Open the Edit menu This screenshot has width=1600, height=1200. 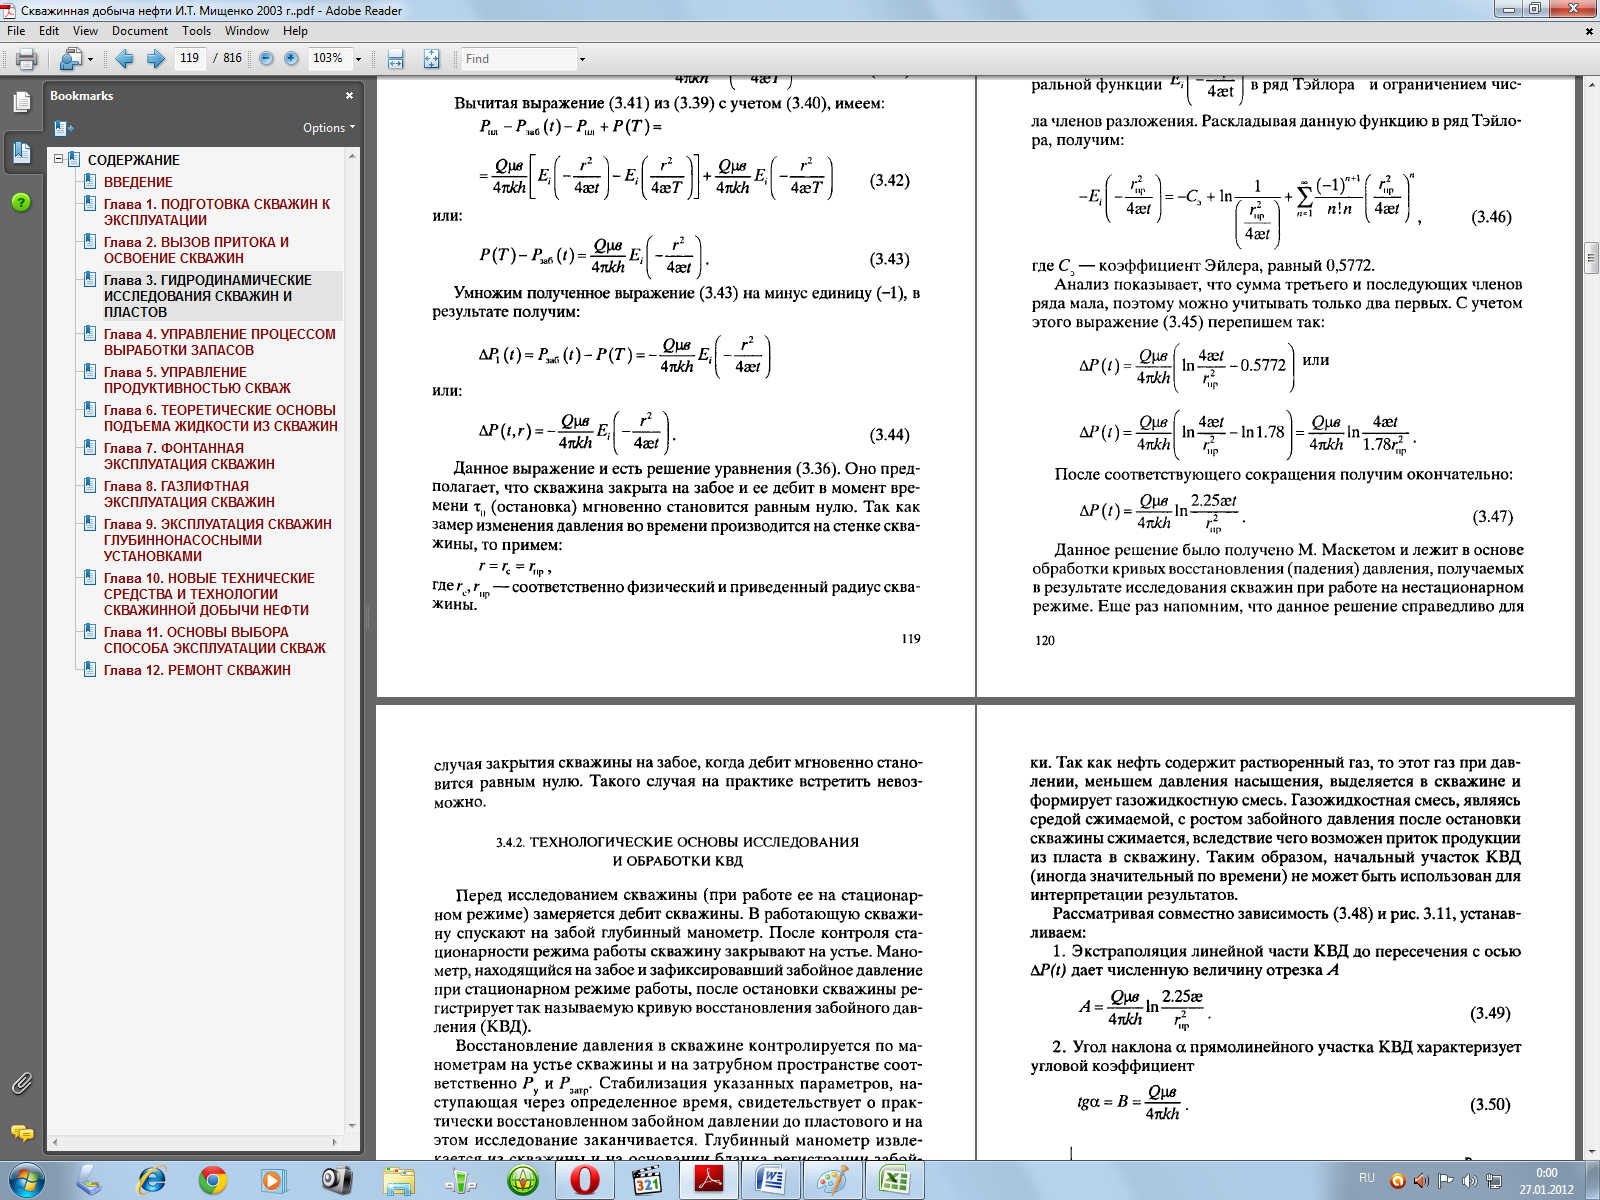[49, 31]
